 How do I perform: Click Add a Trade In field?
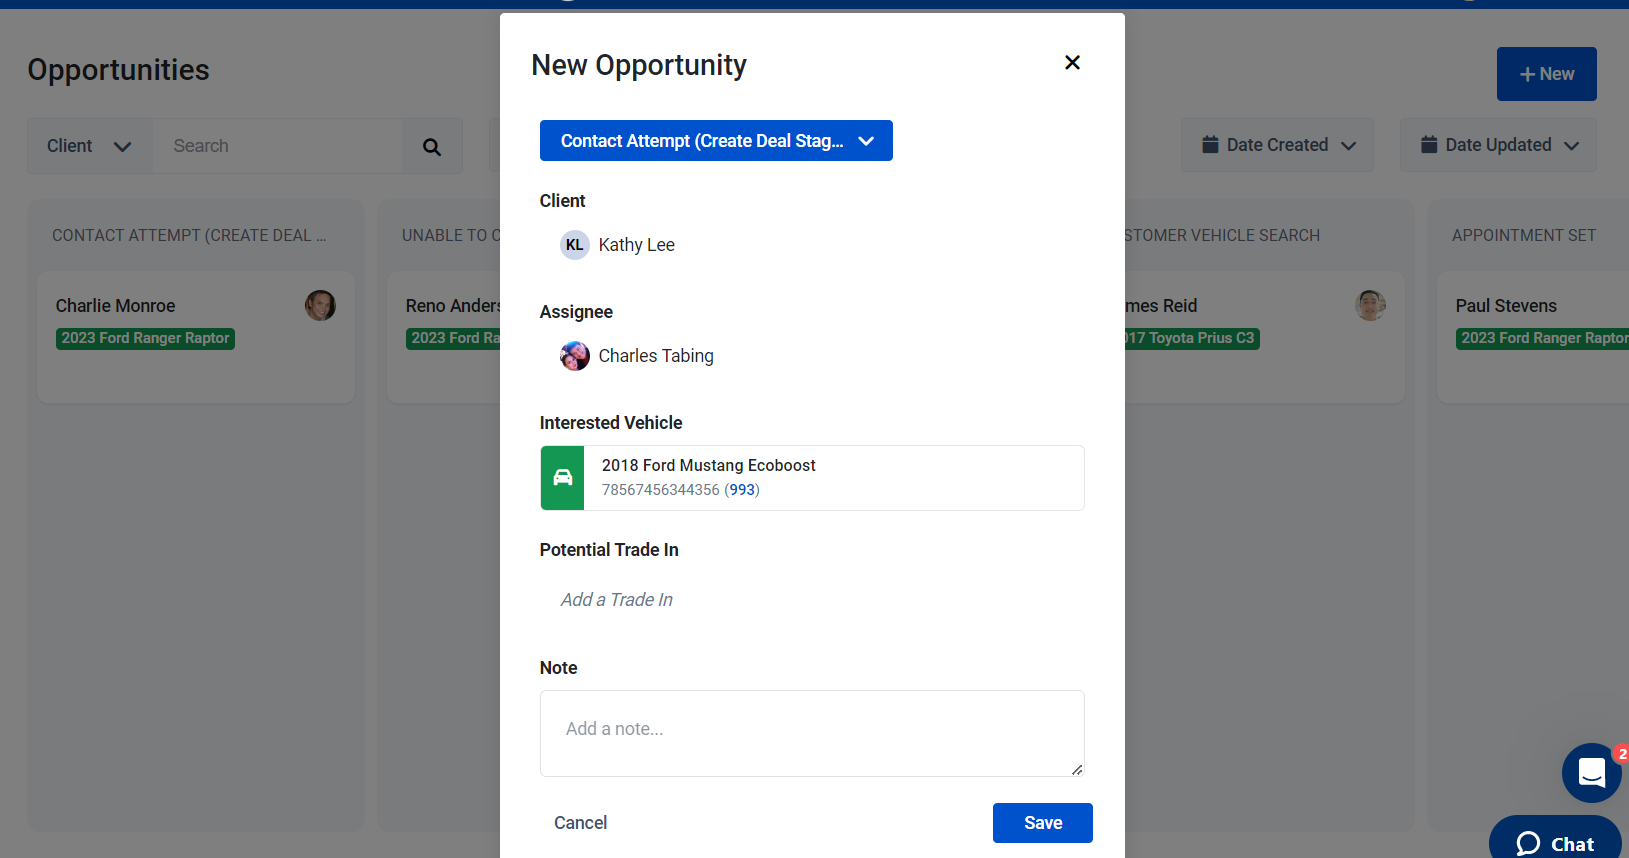617,600
